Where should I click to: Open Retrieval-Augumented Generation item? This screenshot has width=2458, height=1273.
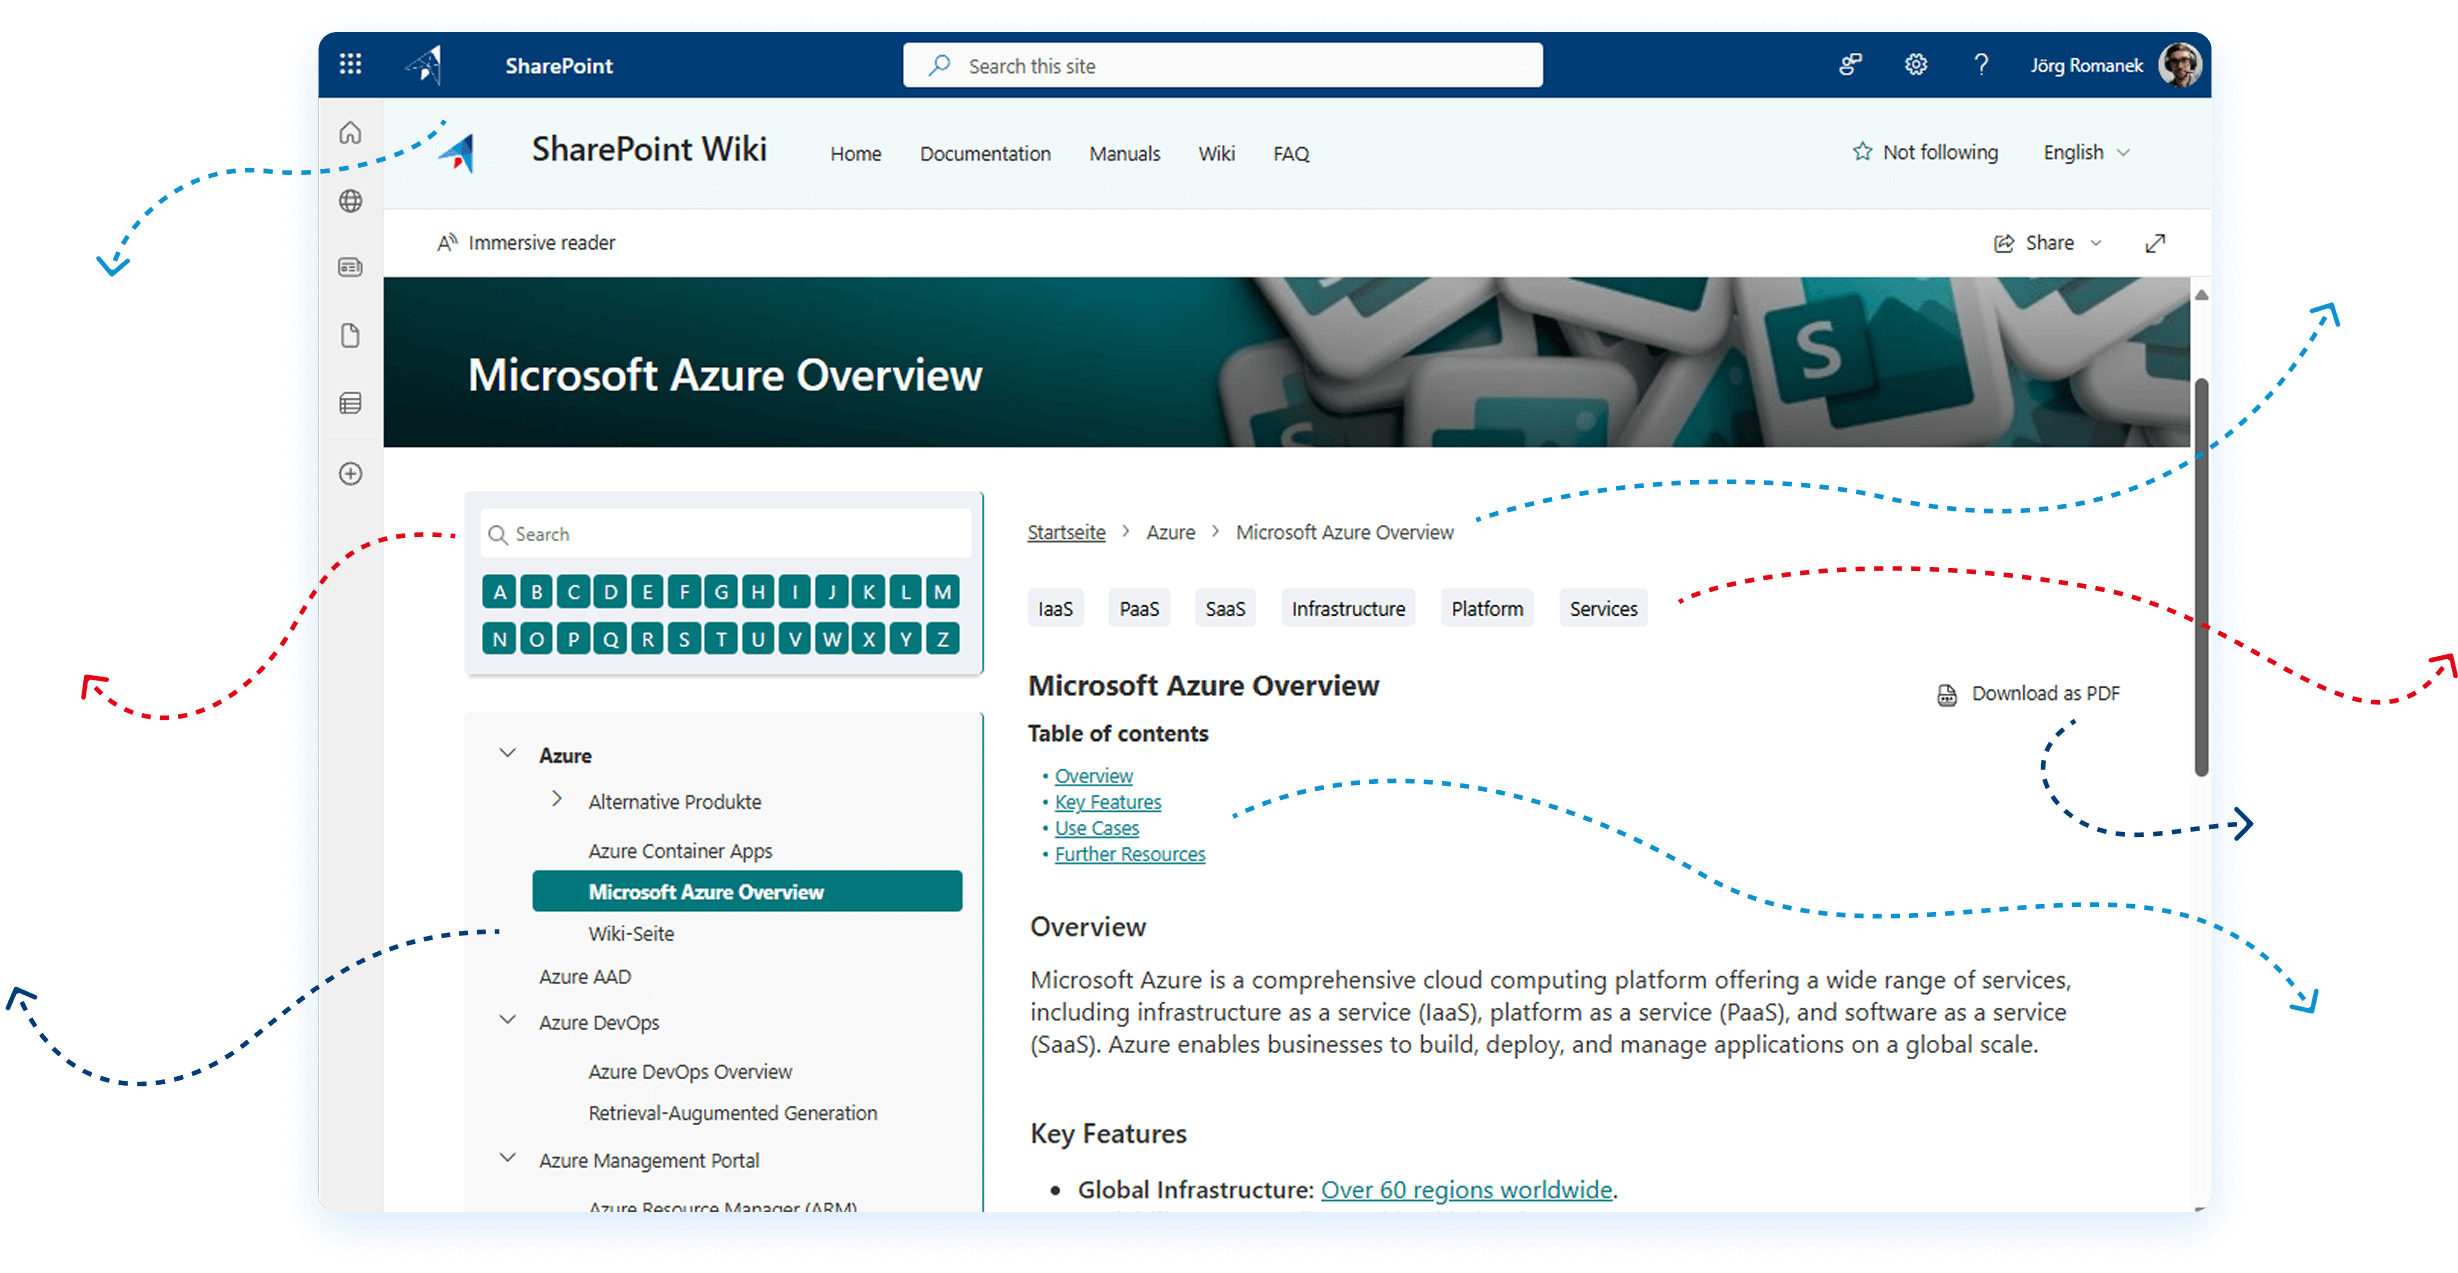732,1113
